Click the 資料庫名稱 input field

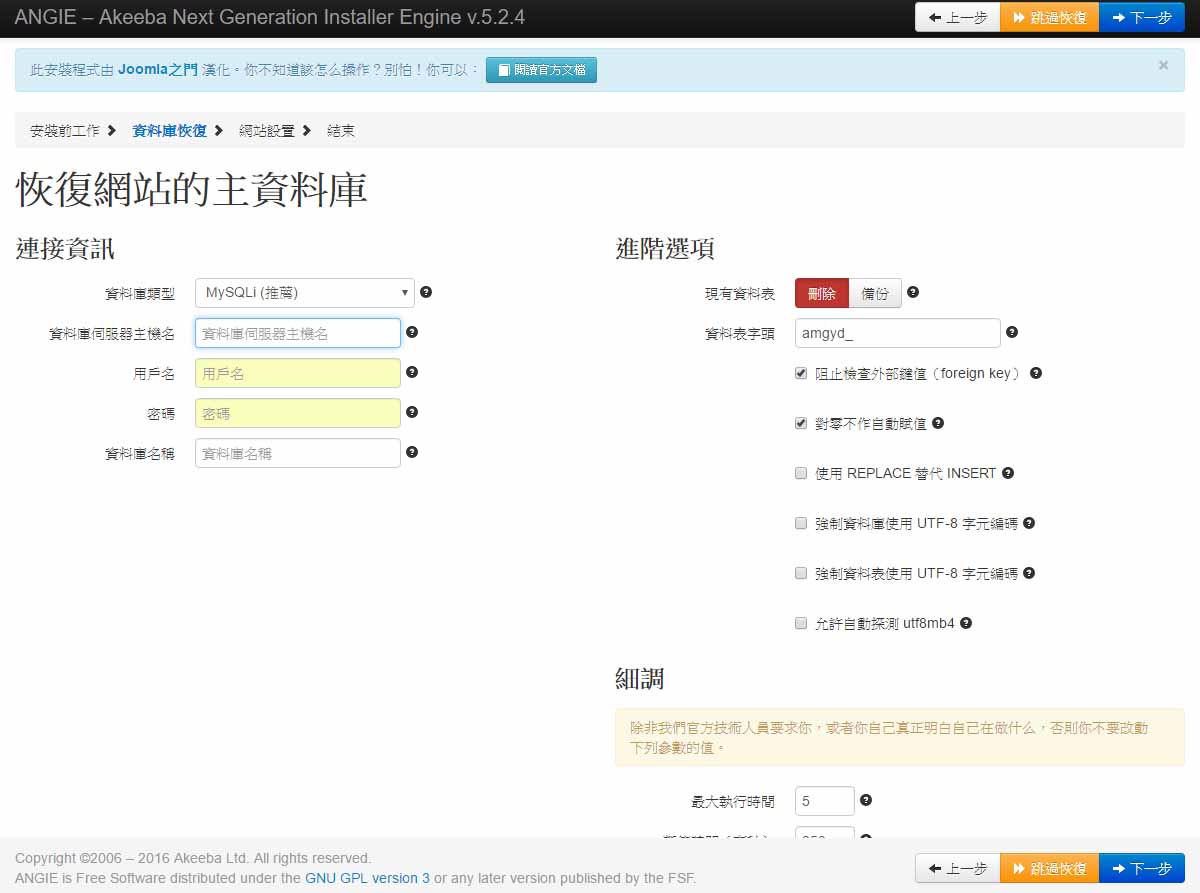pos(298,453)
